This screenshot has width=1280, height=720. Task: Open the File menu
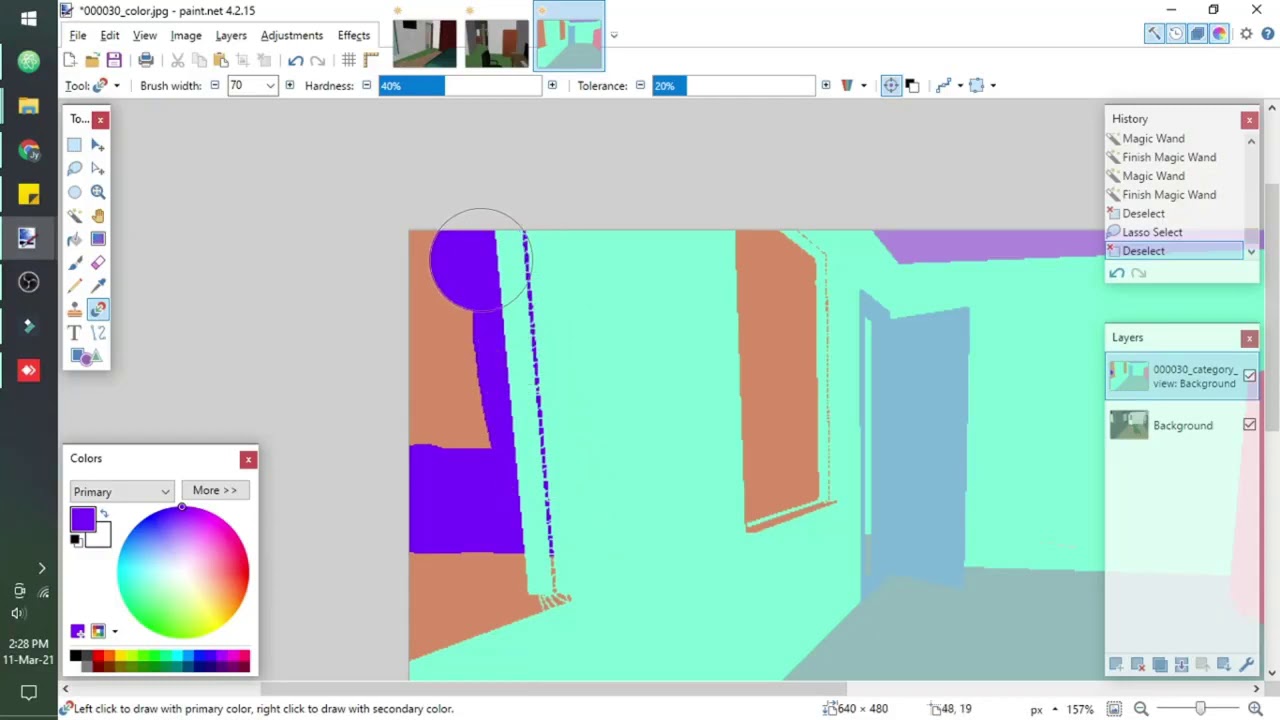pyautogui.click(x=77, y=35)
